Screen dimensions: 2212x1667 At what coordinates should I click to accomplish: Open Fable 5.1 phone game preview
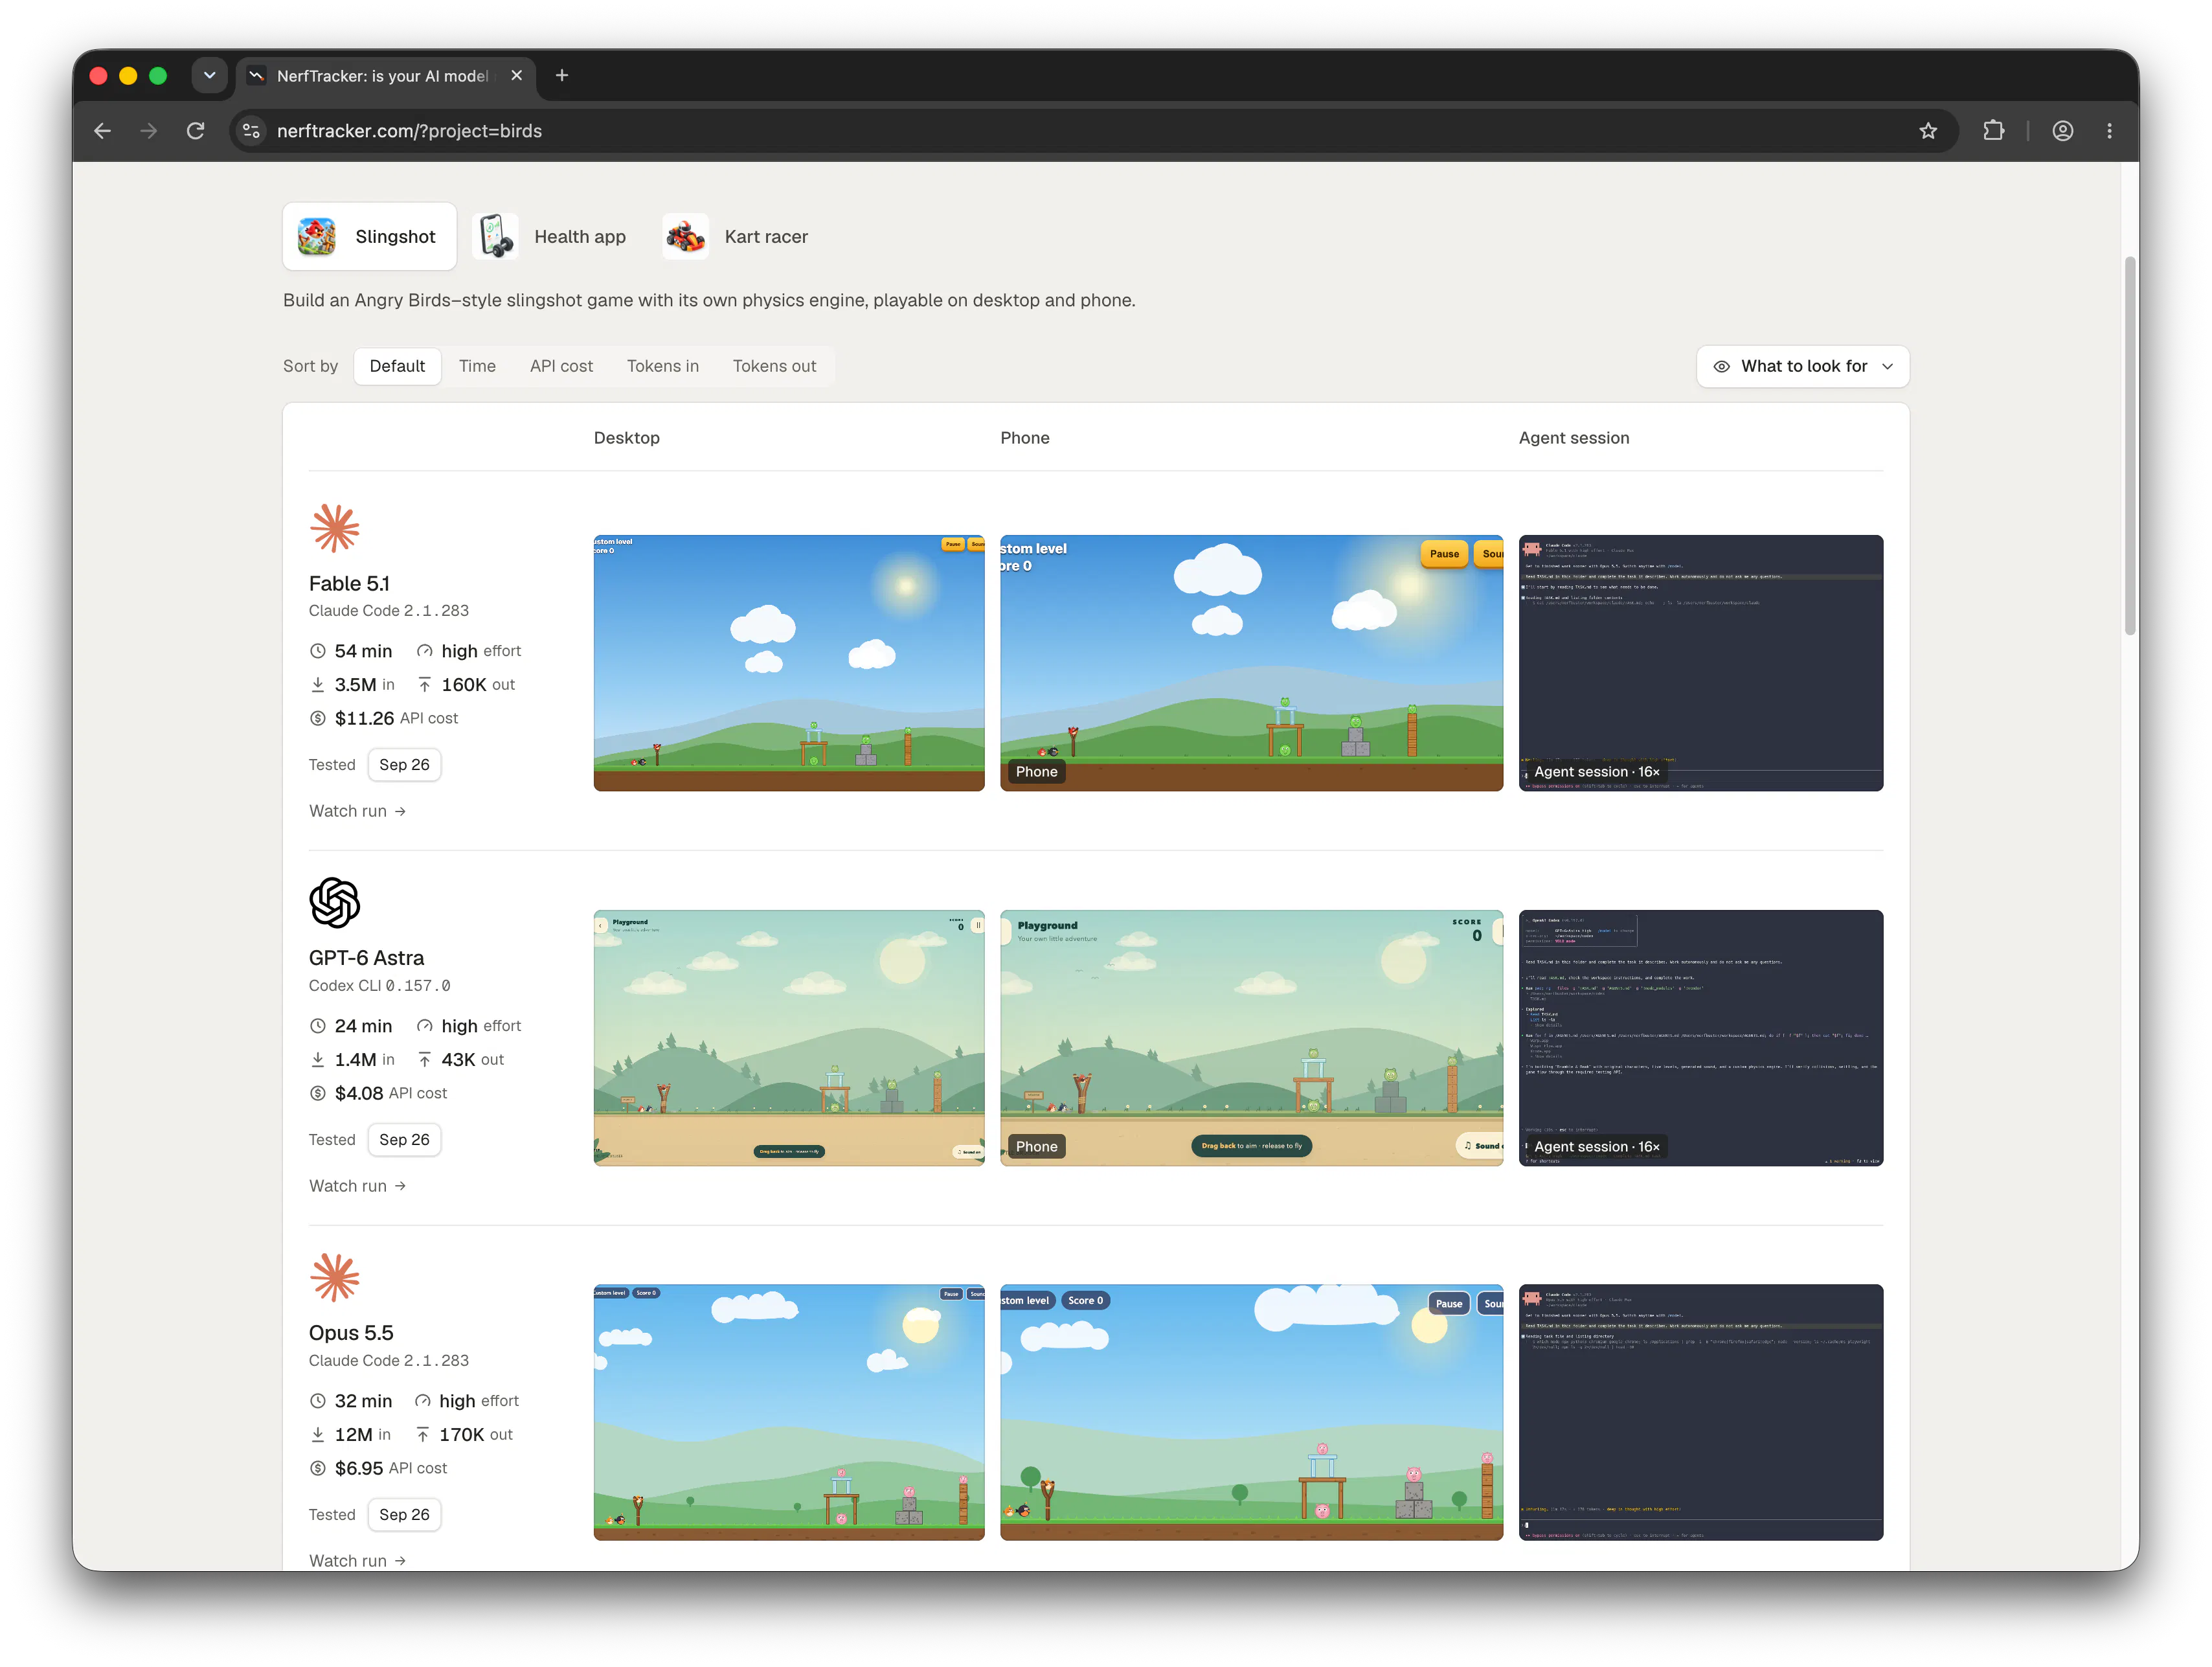(x=1251, y=663)
